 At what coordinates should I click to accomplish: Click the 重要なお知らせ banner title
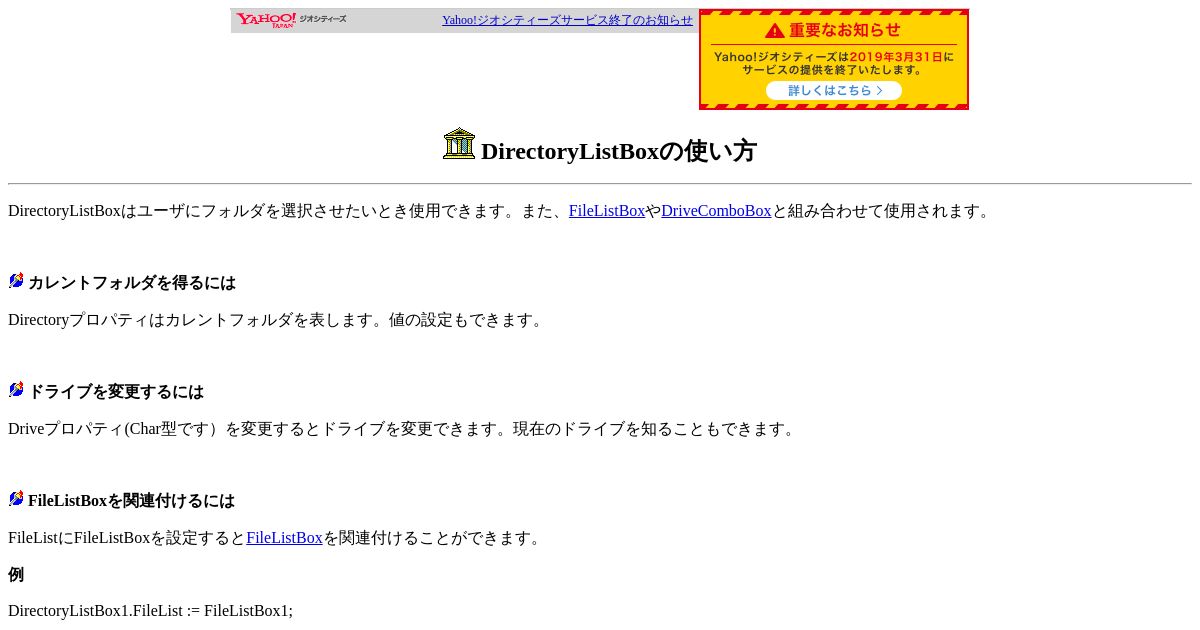click(x=845, y=30)
